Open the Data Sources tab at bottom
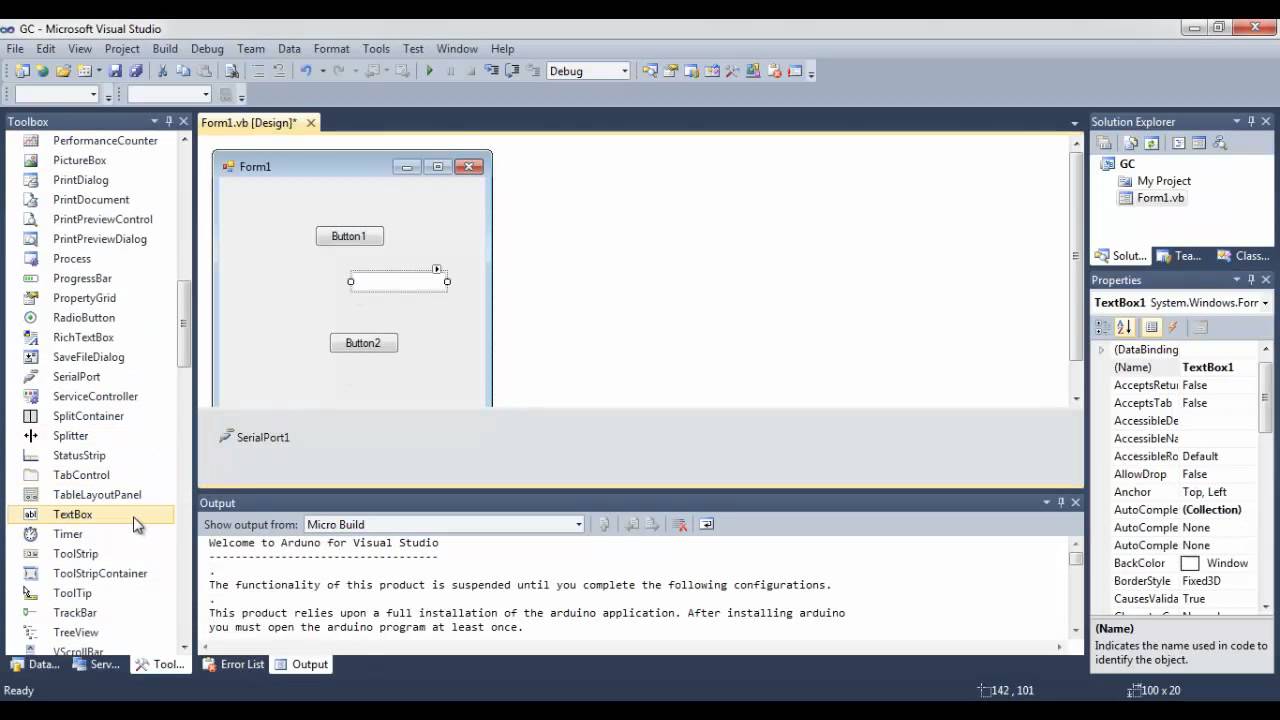 coord(35,664)
